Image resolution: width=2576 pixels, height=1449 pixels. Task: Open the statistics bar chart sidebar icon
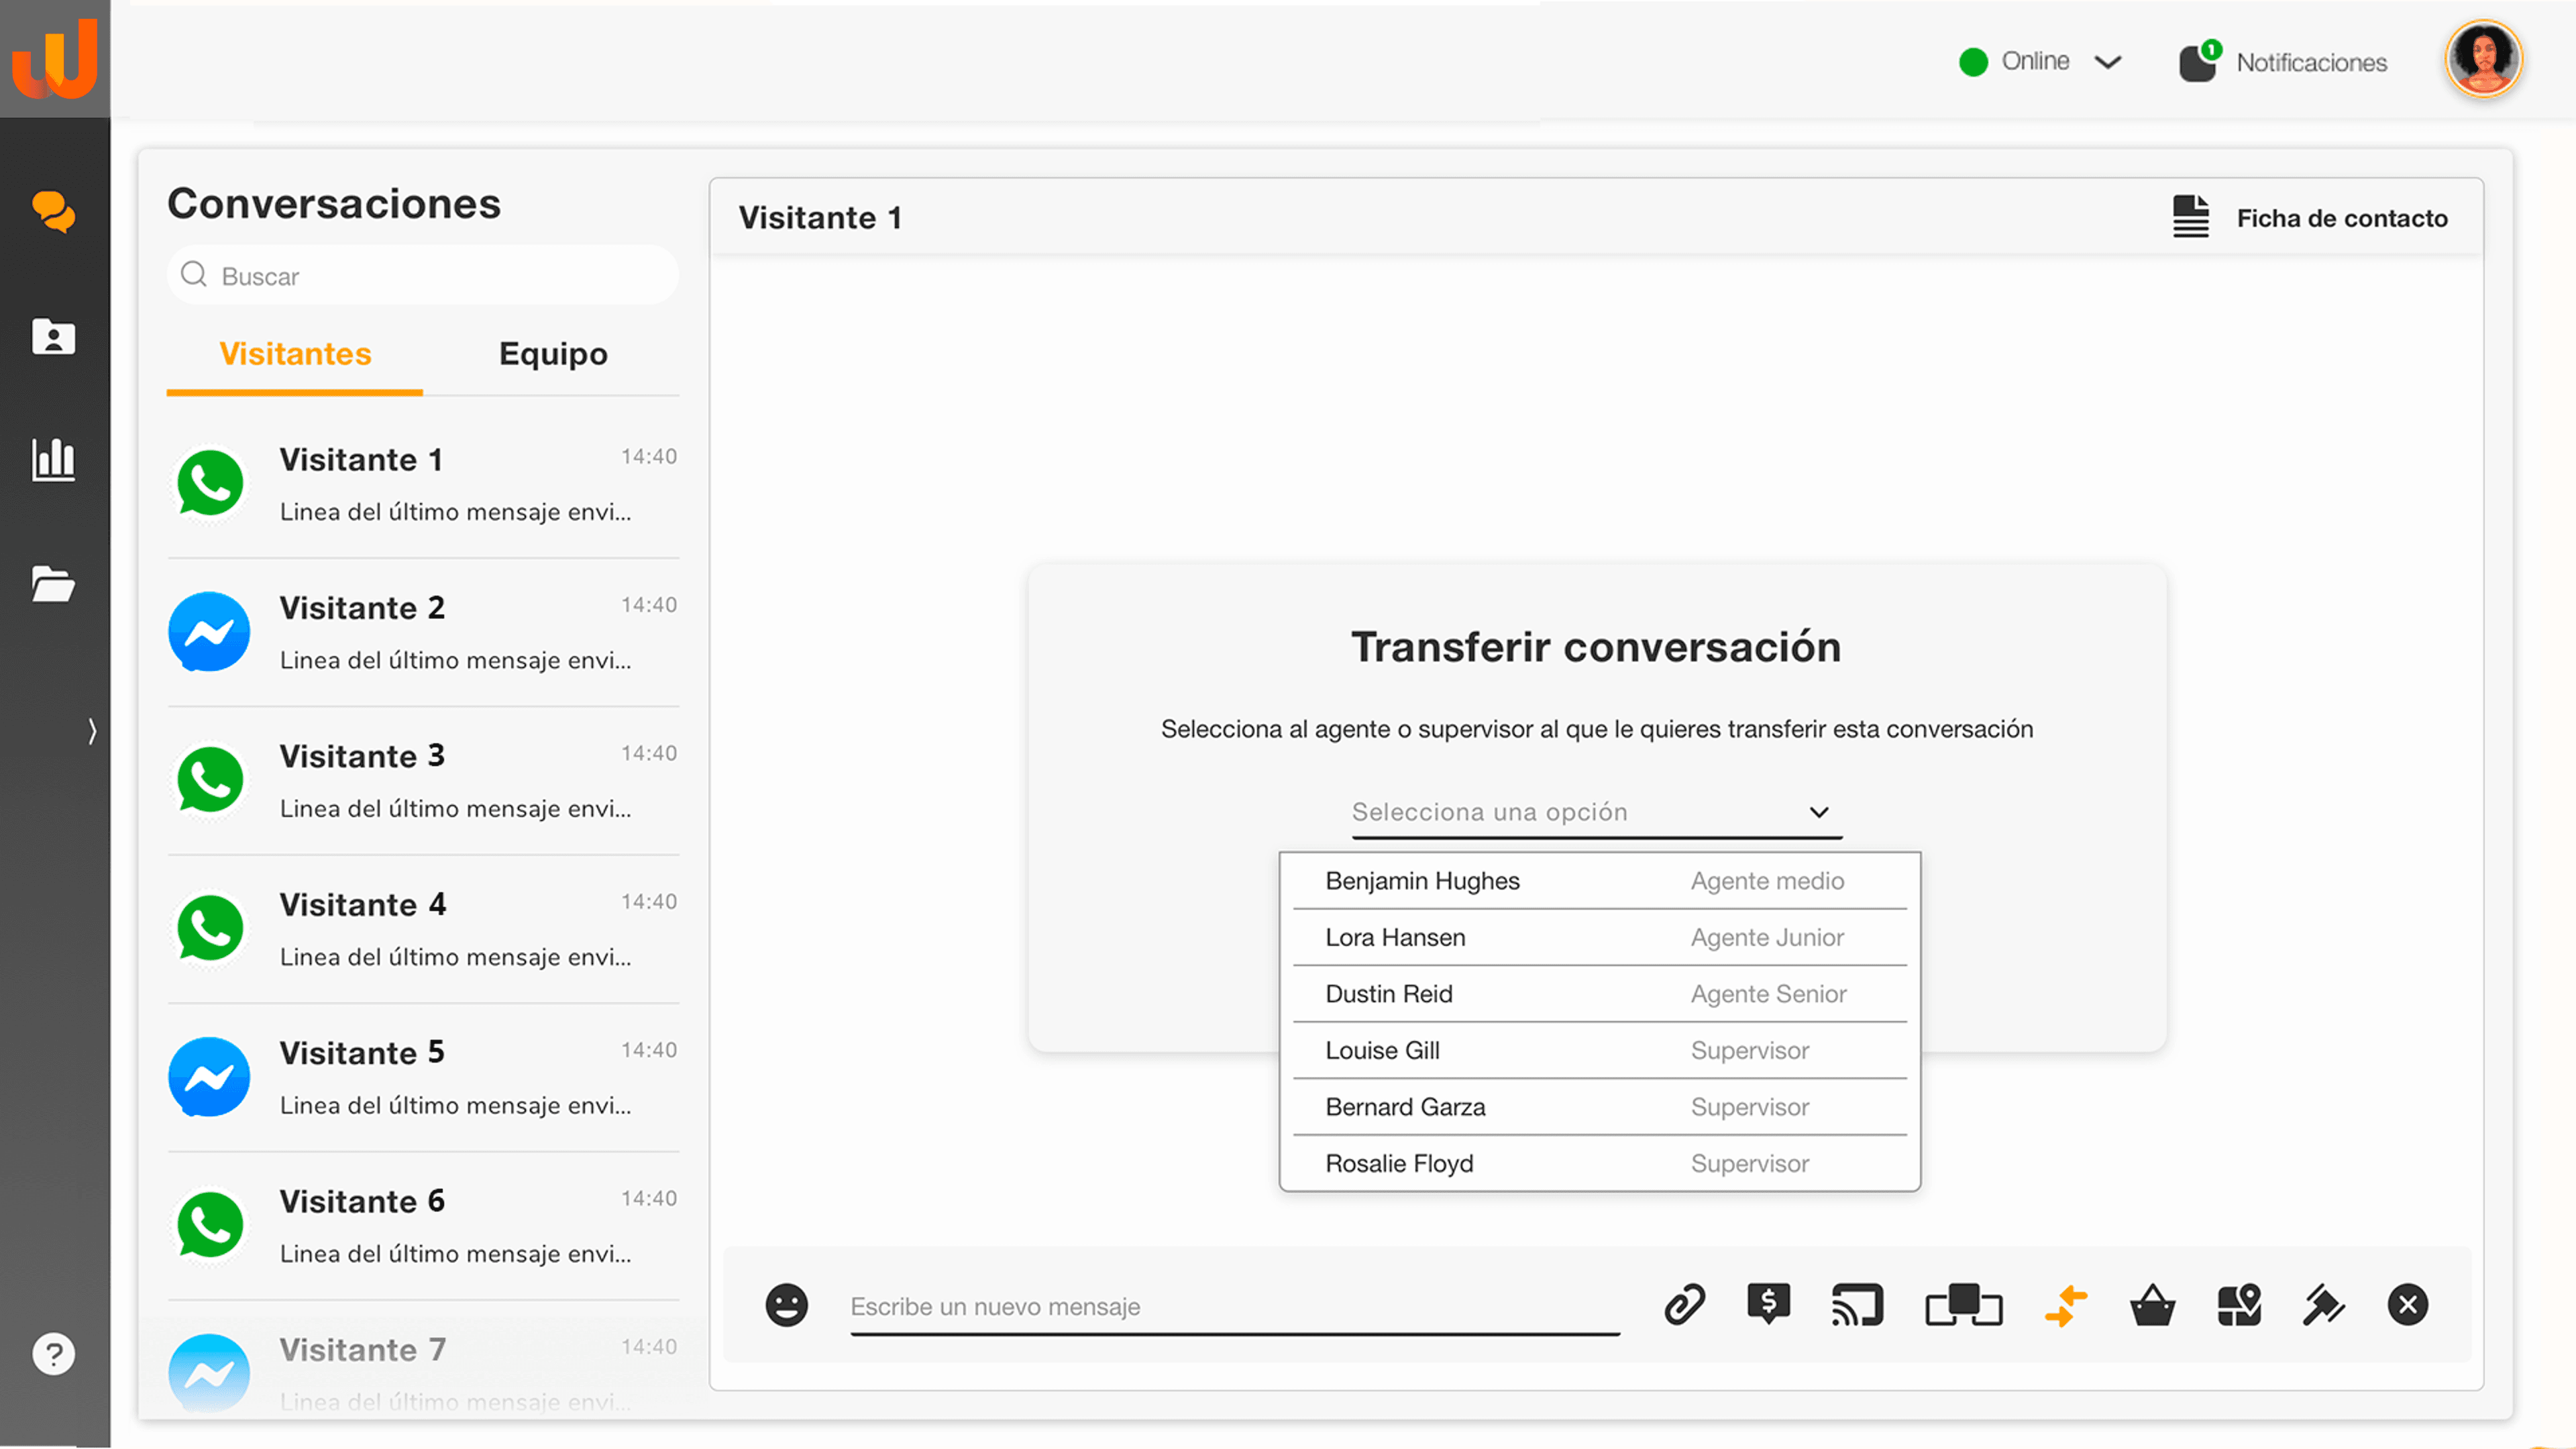click(54, 460)
